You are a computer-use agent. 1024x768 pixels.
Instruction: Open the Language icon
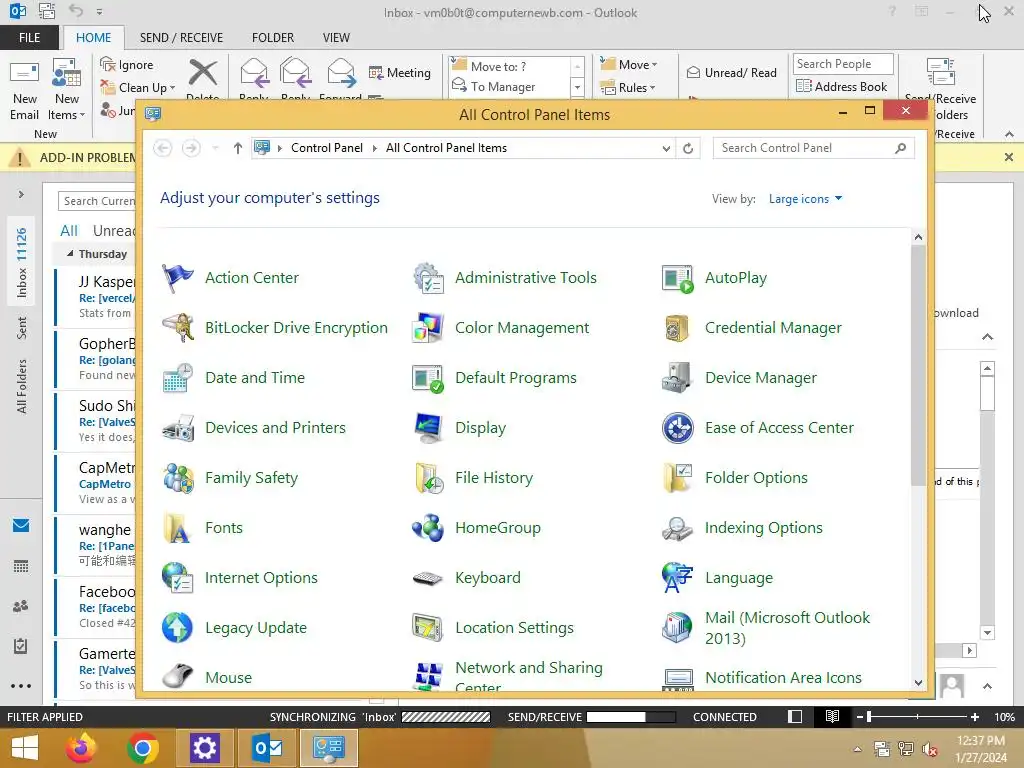(677, 578)
